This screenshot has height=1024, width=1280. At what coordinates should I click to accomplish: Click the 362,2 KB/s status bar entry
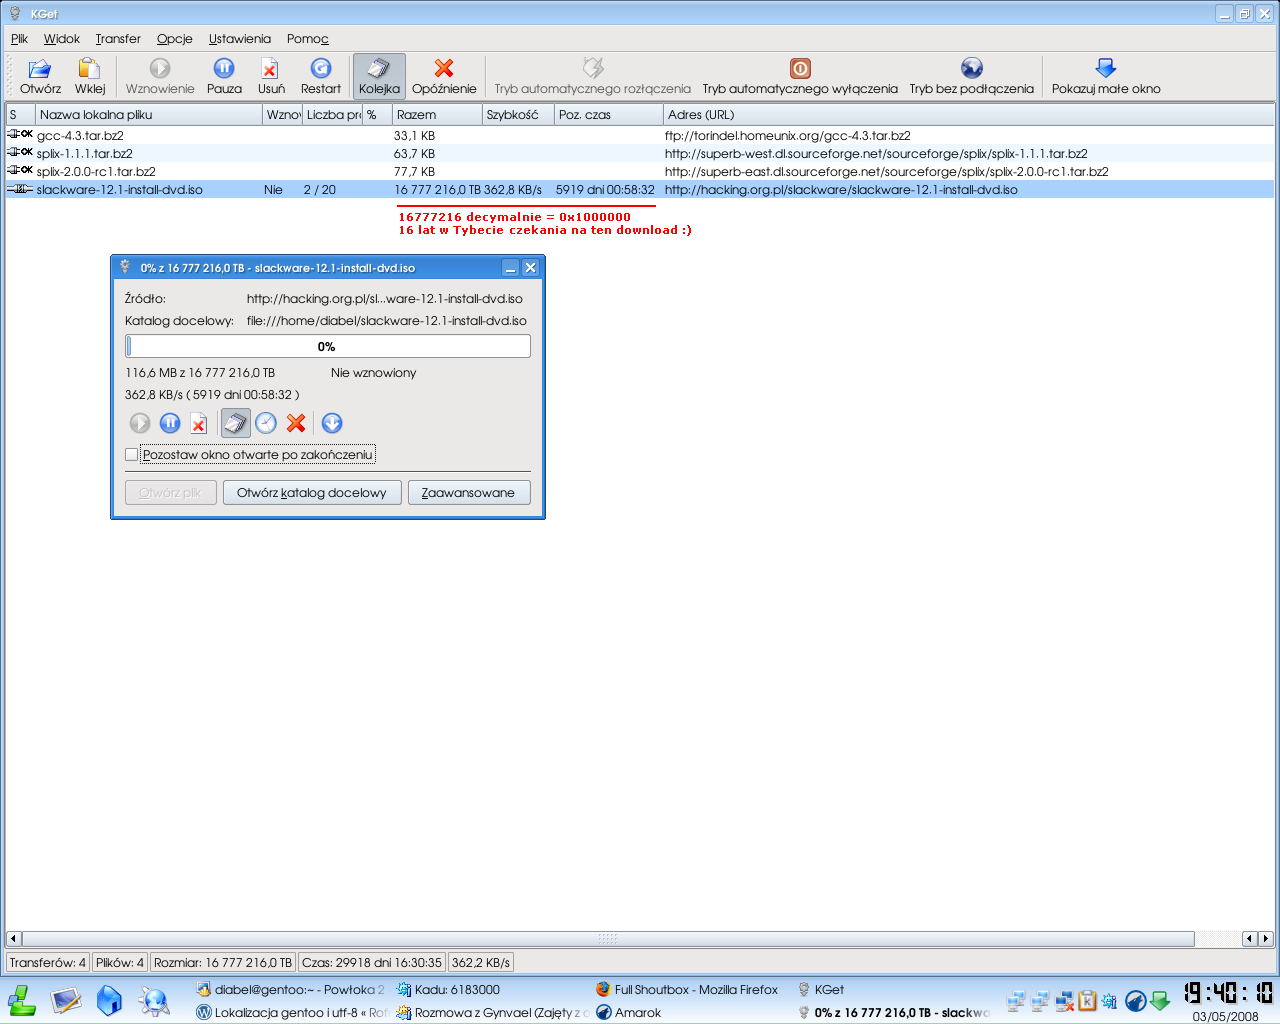[x=481, y=962]
